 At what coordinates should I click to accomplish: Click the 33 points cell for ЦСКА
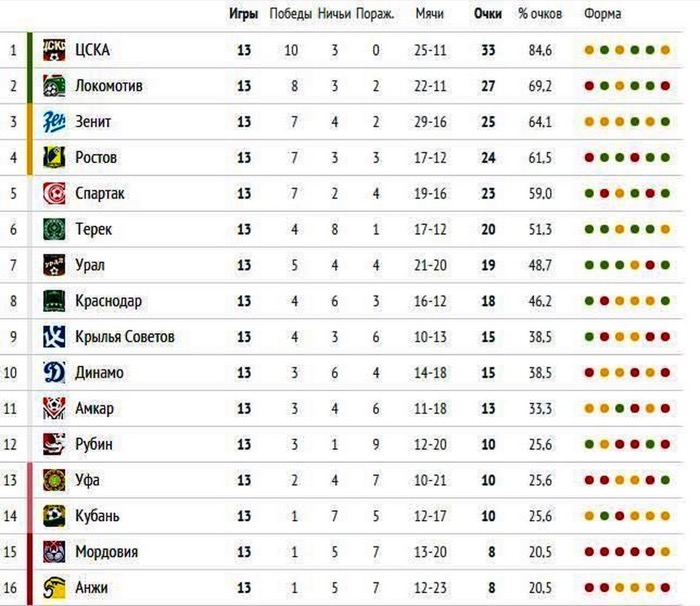488,50
